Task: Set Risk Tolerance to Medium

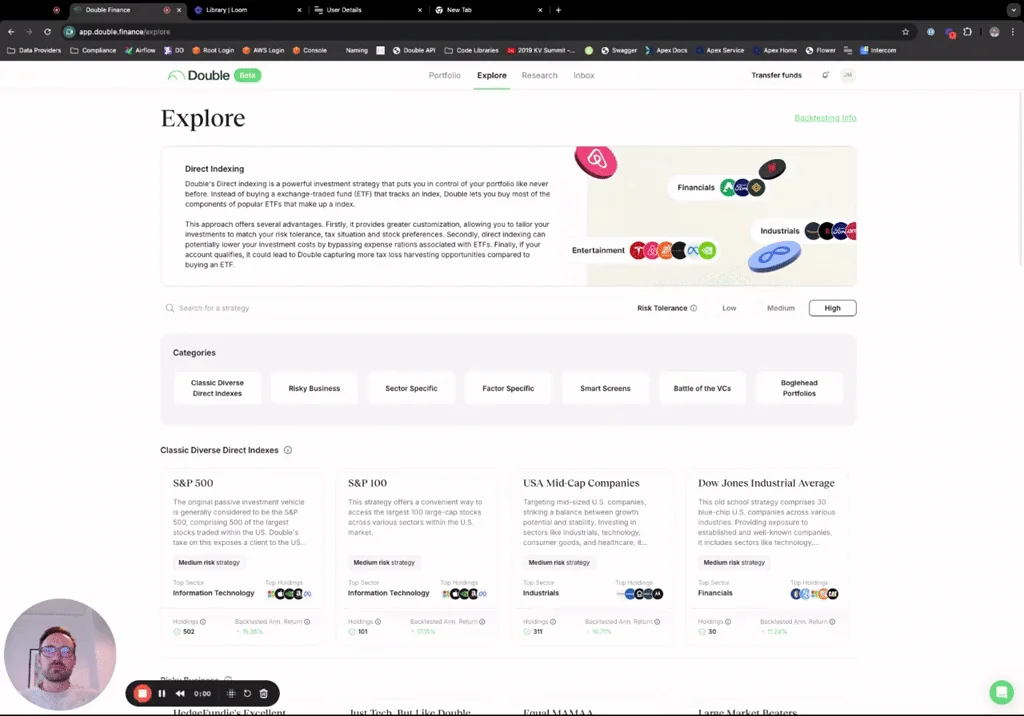Action: 780,308
